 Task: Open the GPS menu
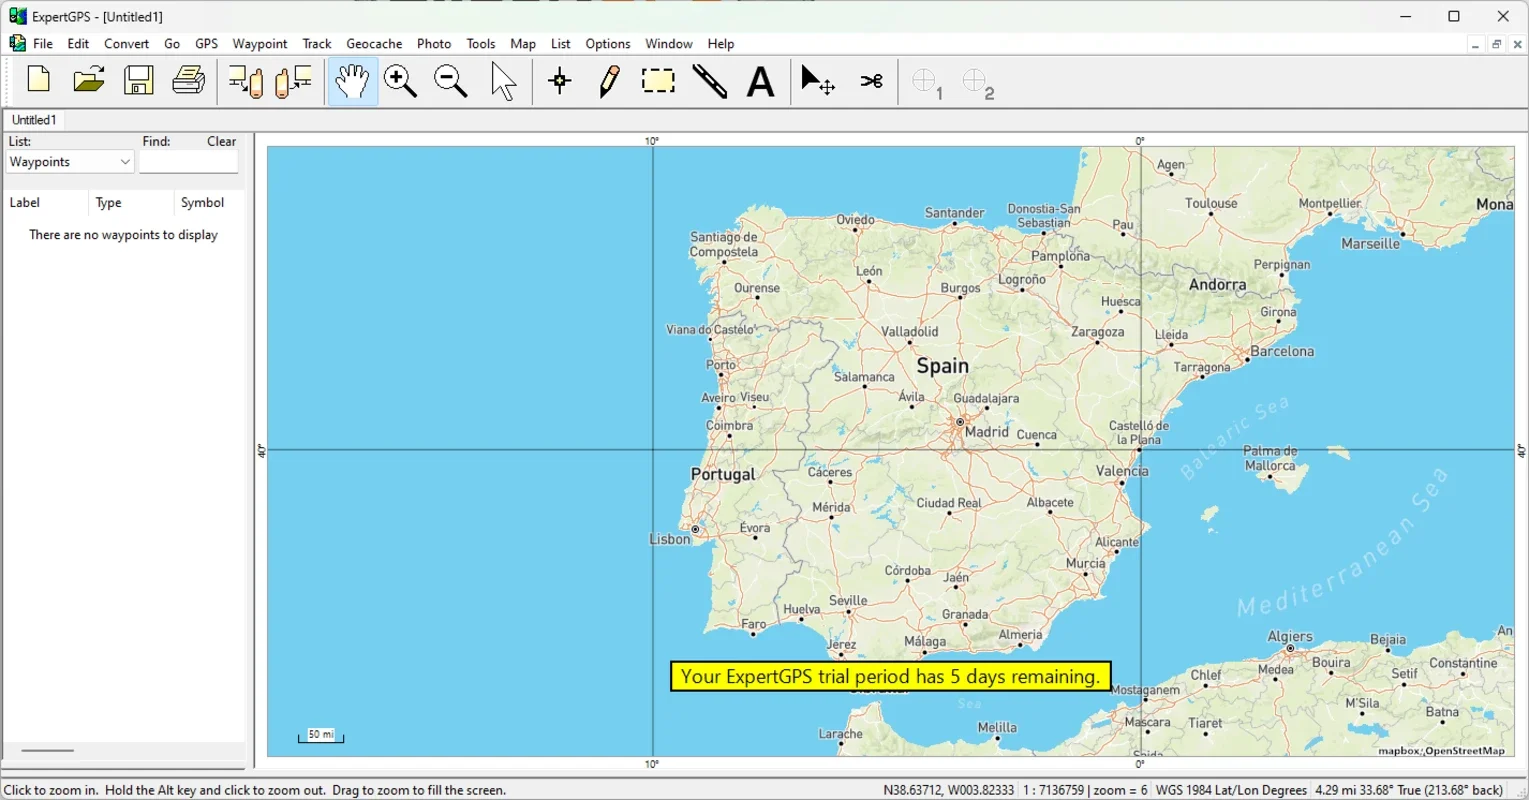(x=207, y=44)
